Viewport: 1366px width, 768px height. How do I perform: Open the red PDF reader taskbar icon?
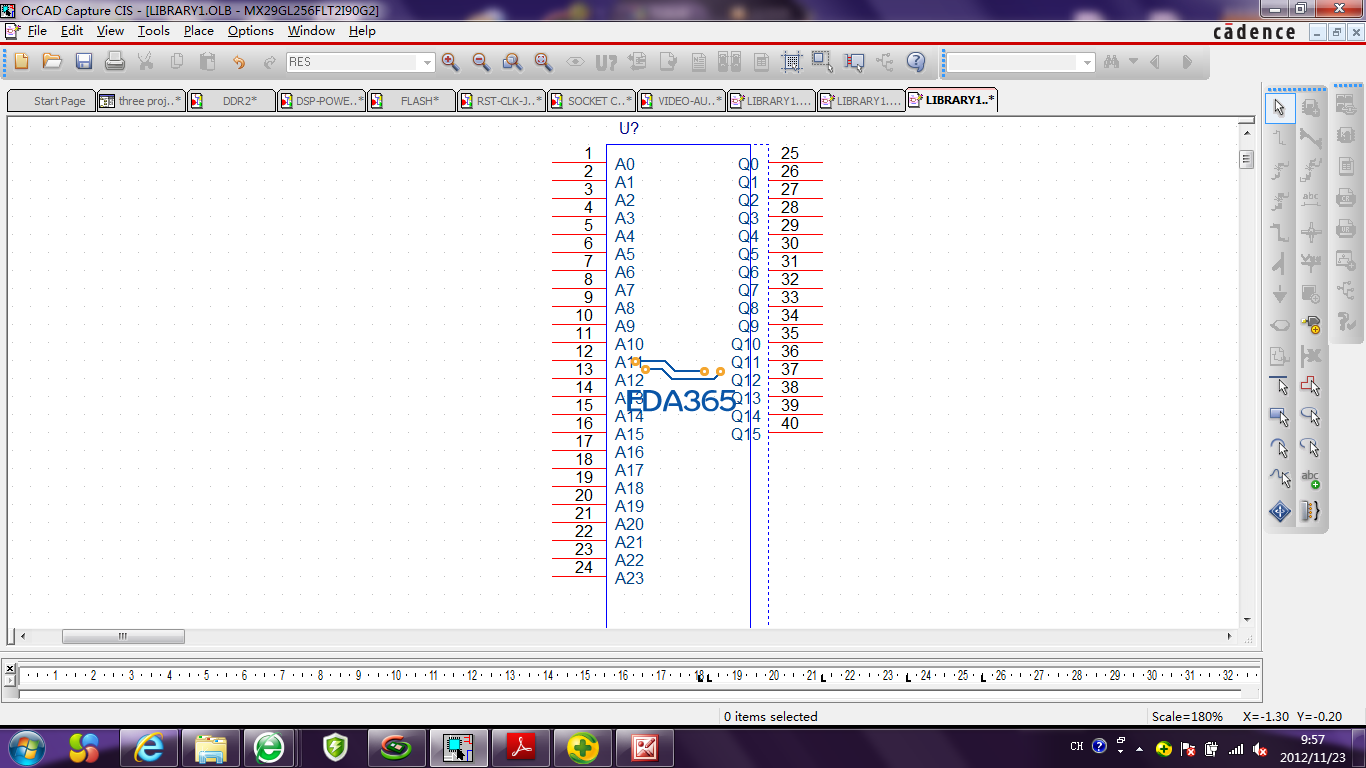[521, 747]
